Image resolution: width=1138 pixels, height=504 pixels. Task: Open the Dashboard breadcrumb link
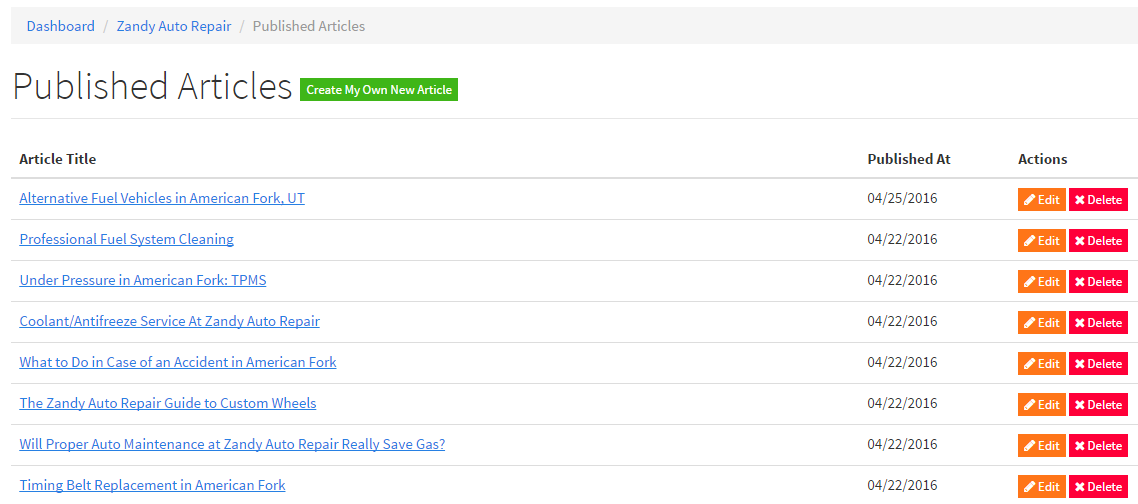[60, 26]
